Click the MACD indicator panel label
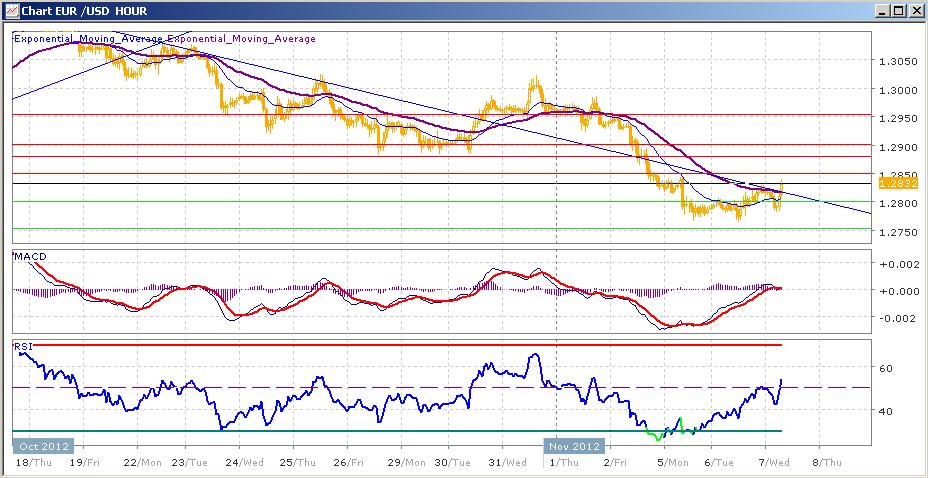The height and width of the screenshot is (478, 928). coord(30,258)
